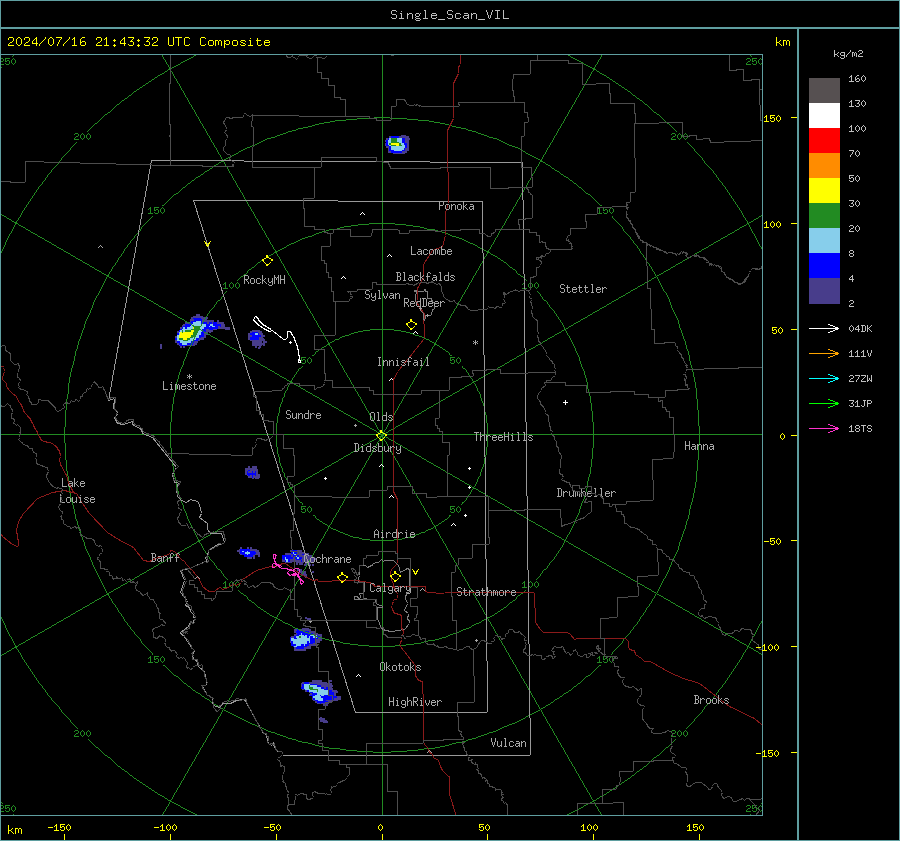This screenshot has height=841, width=900.
Task: Click the RockyMH label
Action: (264, 280)
